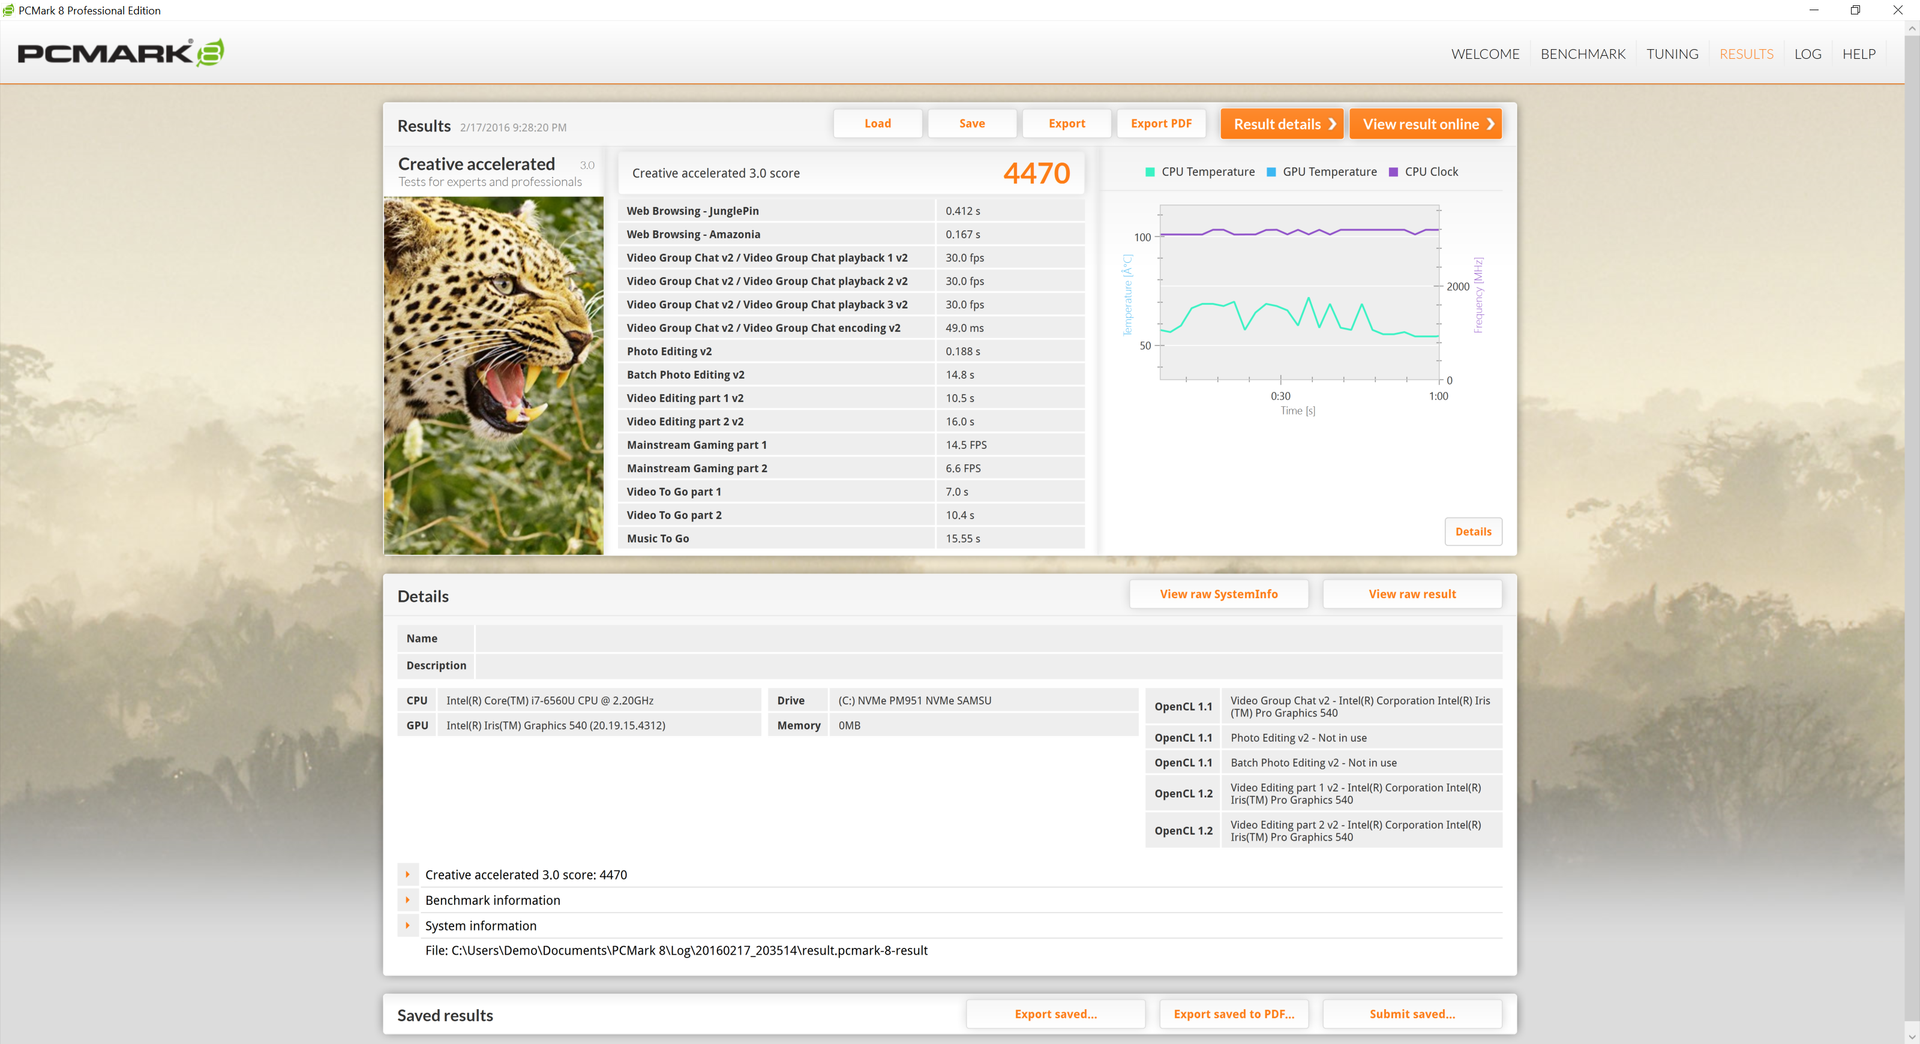1920x1044 pixels.
Task: Click results date 2/17/2016 9:28:20 PM
Action: [x=513, y=127]
